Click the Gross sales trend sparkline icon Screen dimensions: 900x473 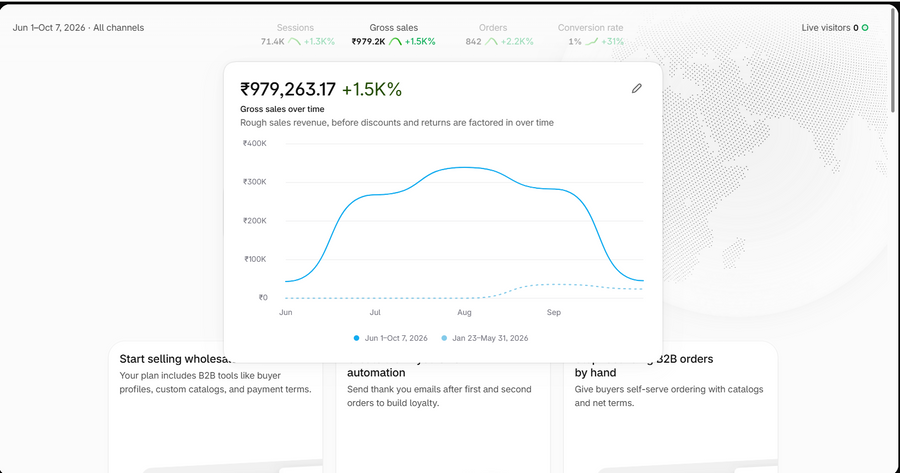pyautogui.click(x=395, y=41)
